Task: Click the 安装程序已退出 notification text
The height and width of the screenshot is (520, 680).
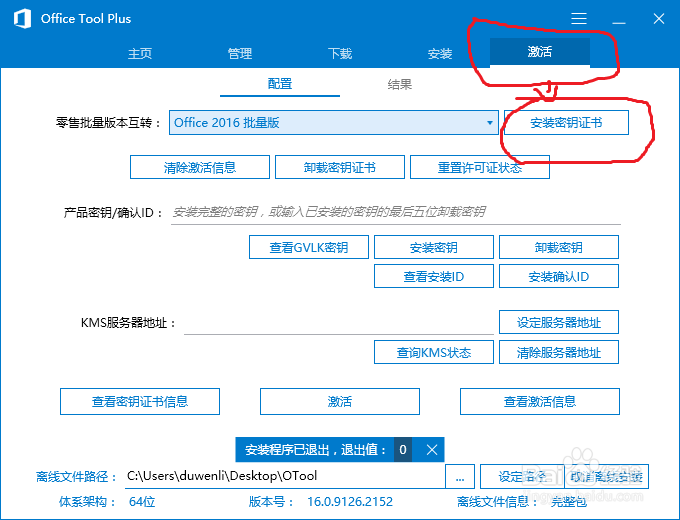Action: click(x=315, y=450)
